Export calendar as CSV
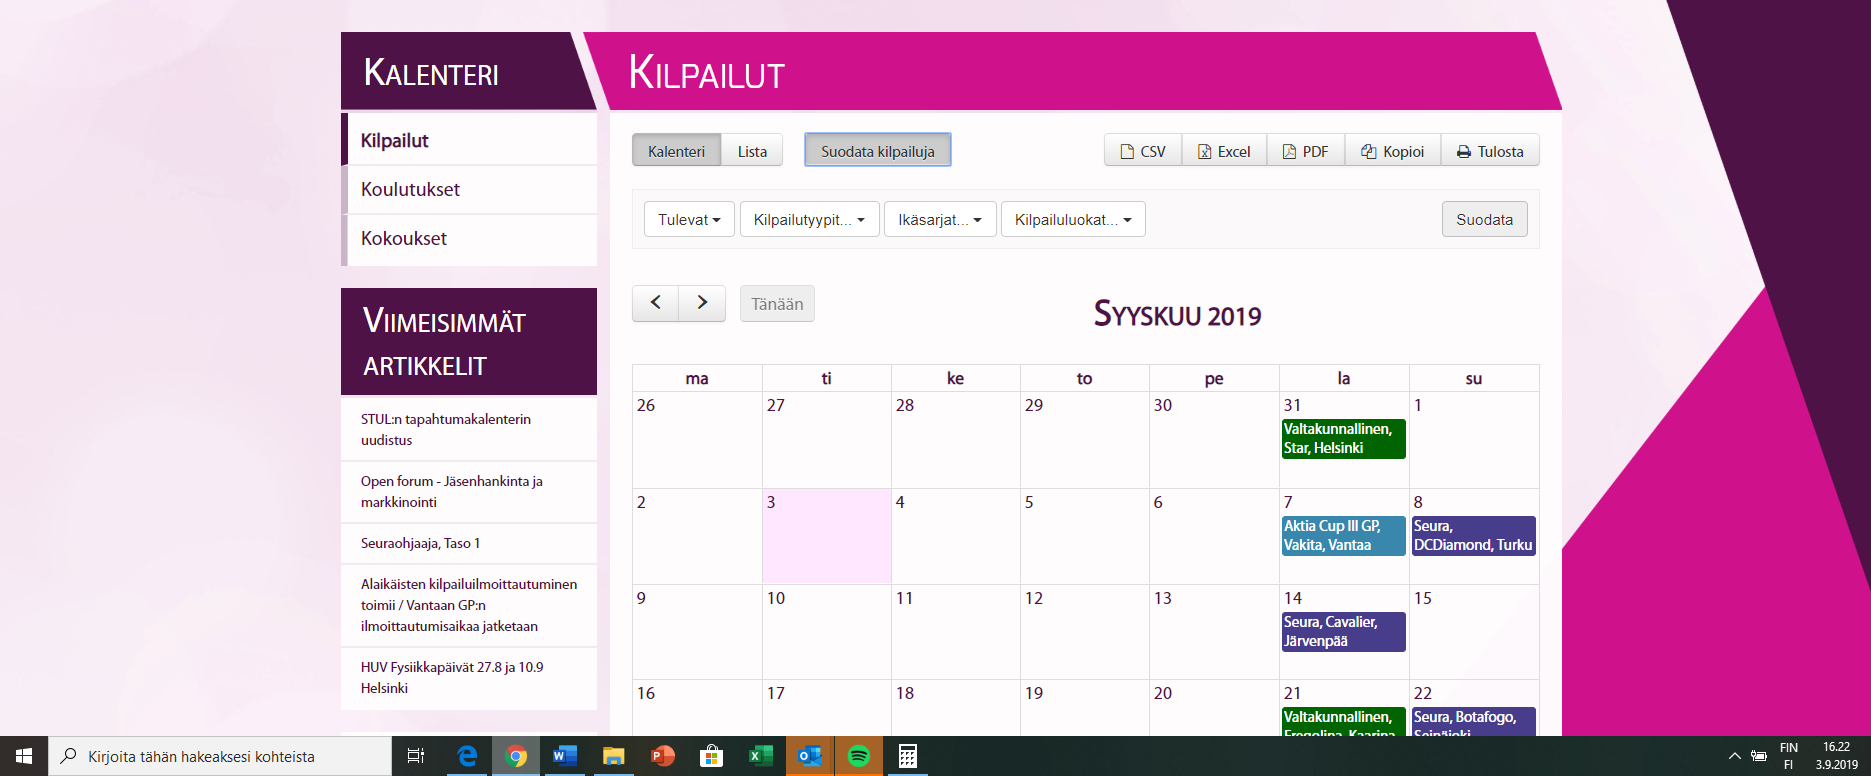This screenshot has width=1871, height=776. point(1143,151)
